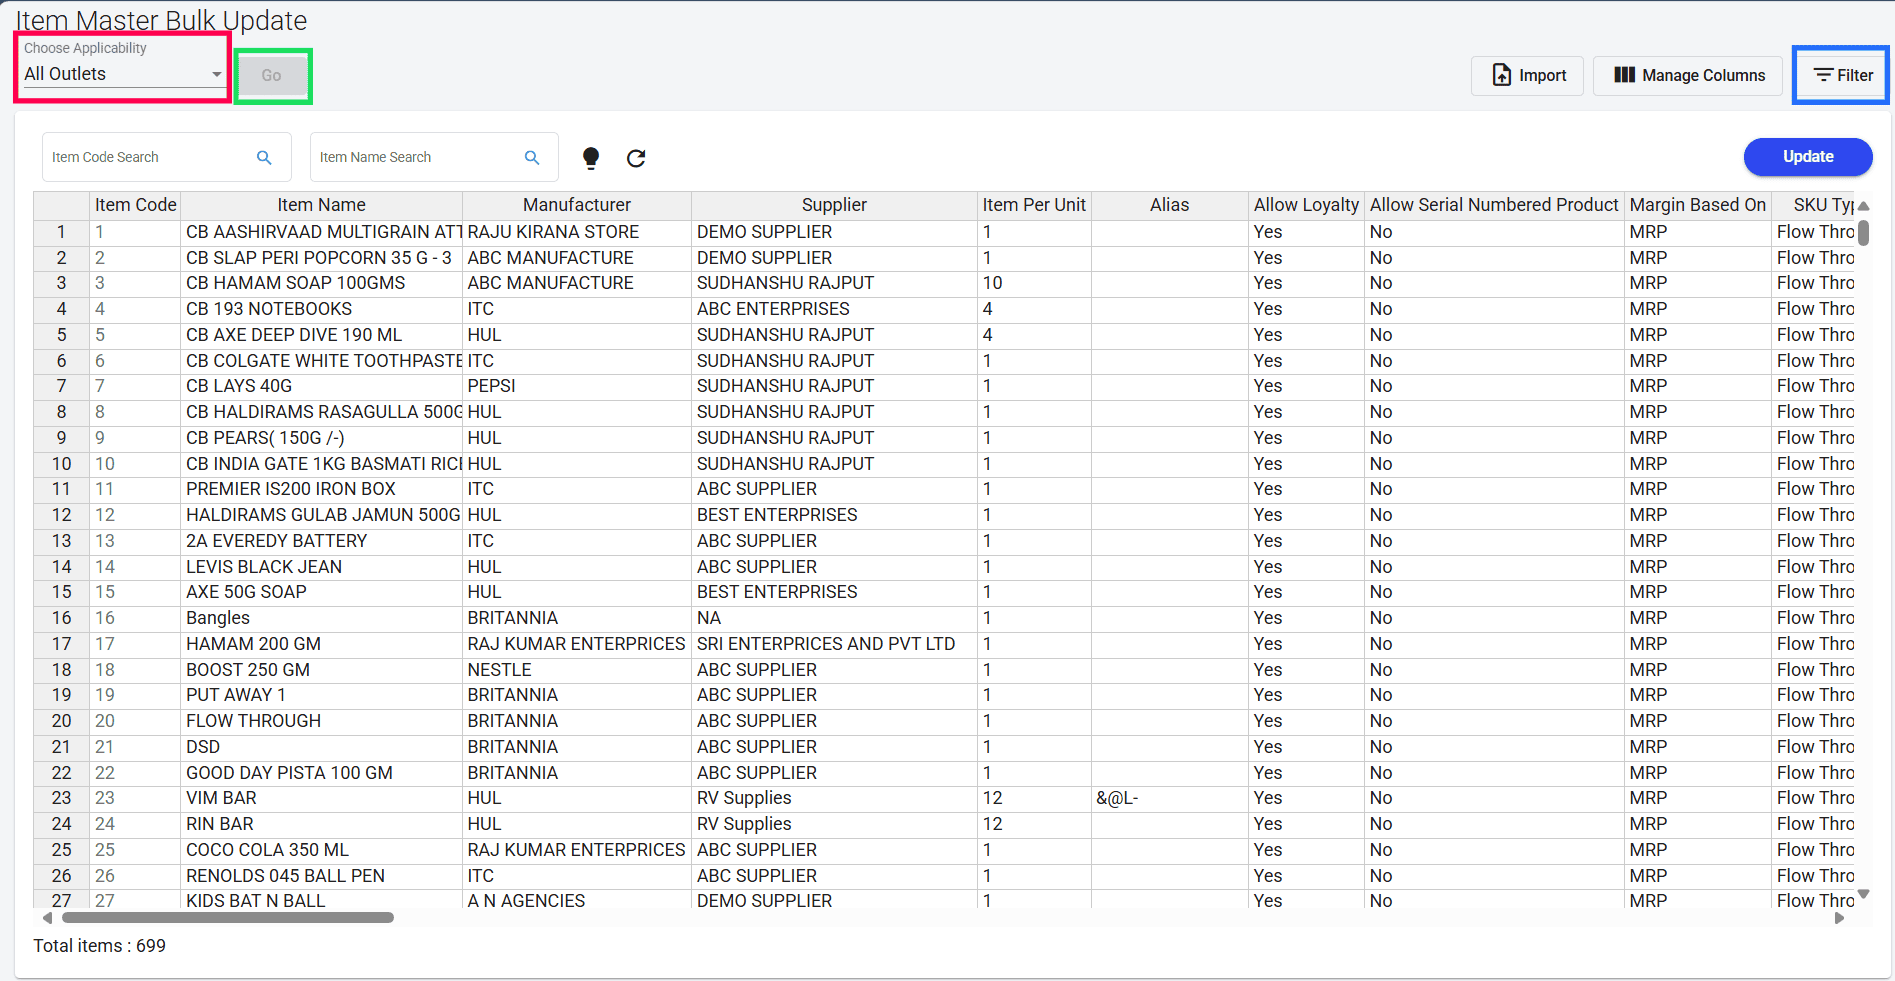The image size is (1895, 981).
Task: Select the NA supplier cell for Bangles
Action: pos(835,618)
